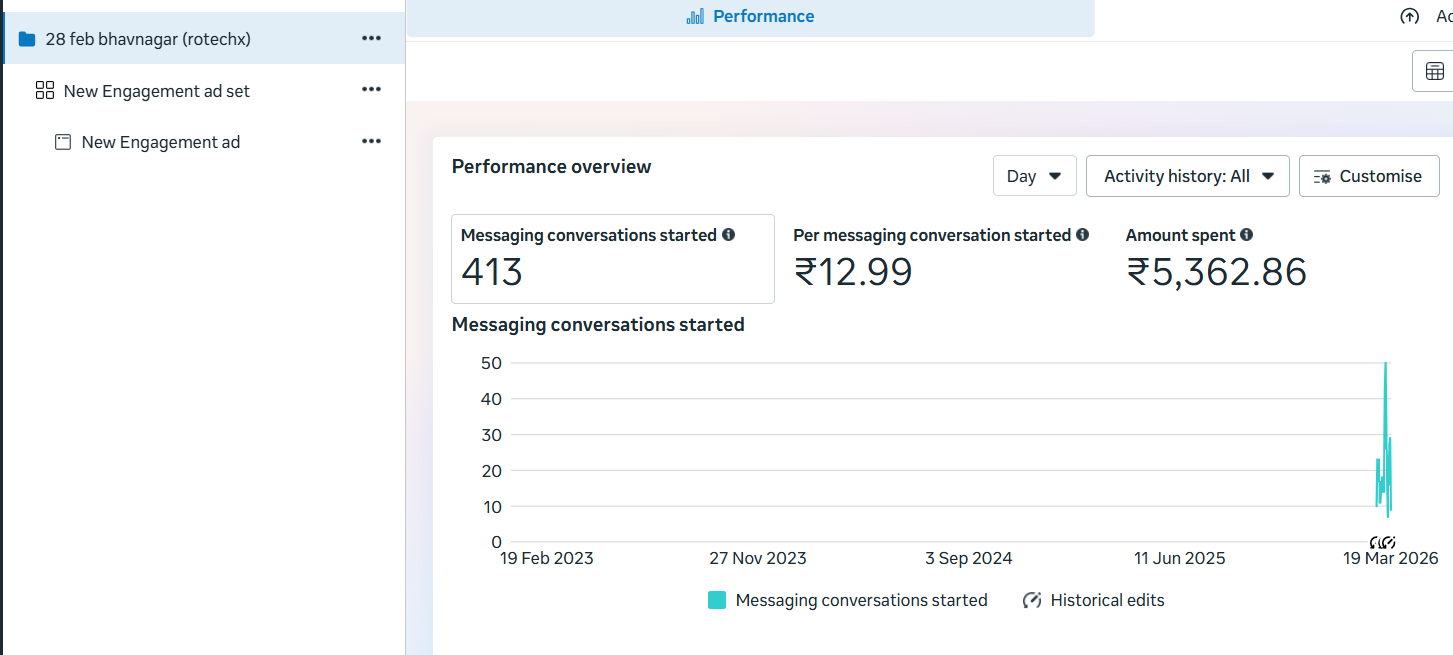Viewport: 1453px width, 655px height.
Task: Select the Messaging conversations started metric card
Action: (x=613, y=259)
